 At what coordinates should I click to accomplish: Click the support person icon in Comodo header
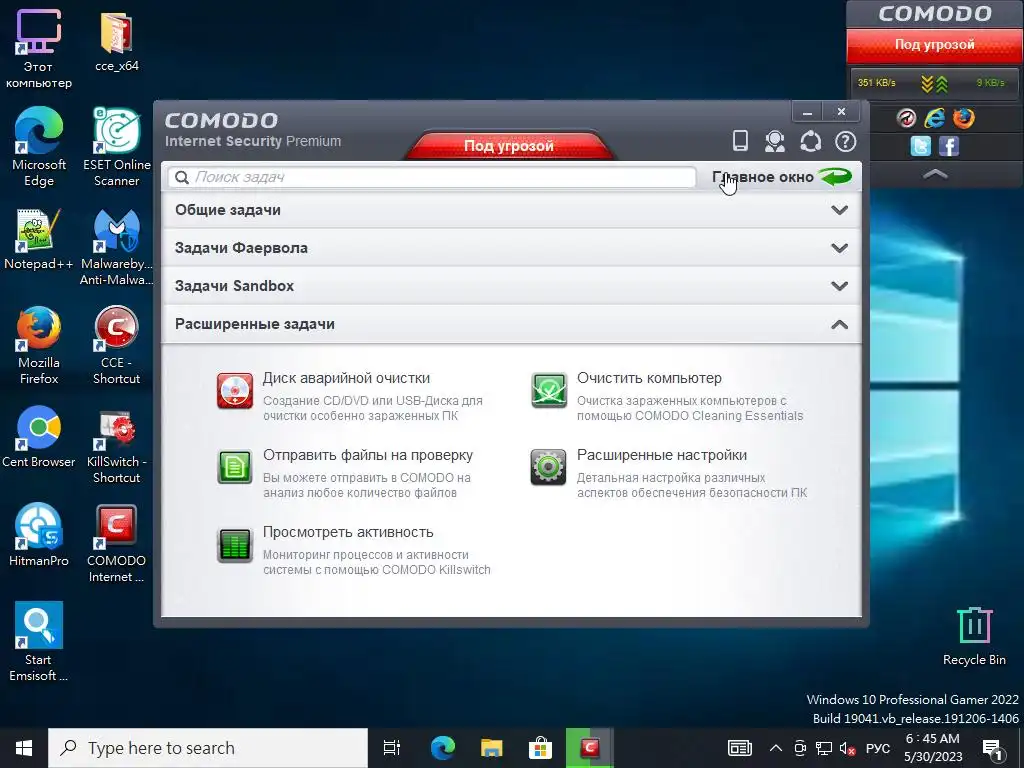[x=775, y=141]
